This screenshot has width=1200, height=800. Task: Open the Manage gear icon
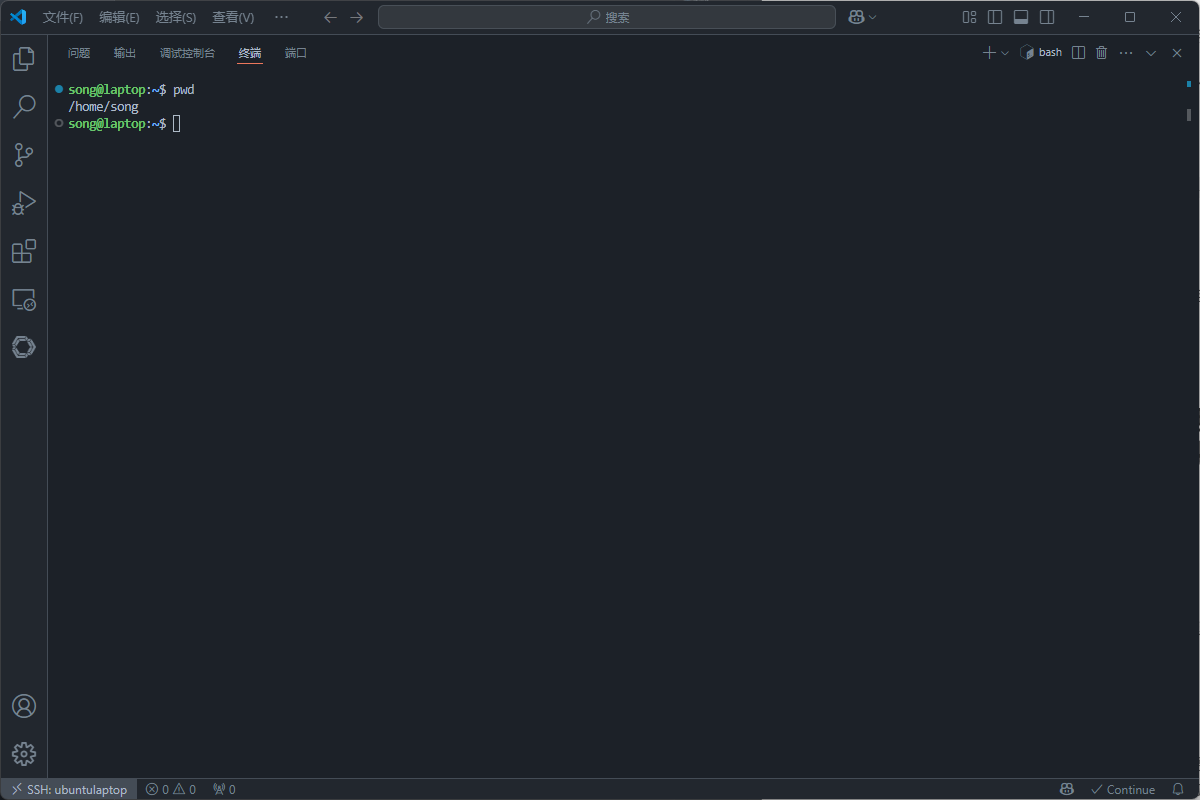click(24, 754)
